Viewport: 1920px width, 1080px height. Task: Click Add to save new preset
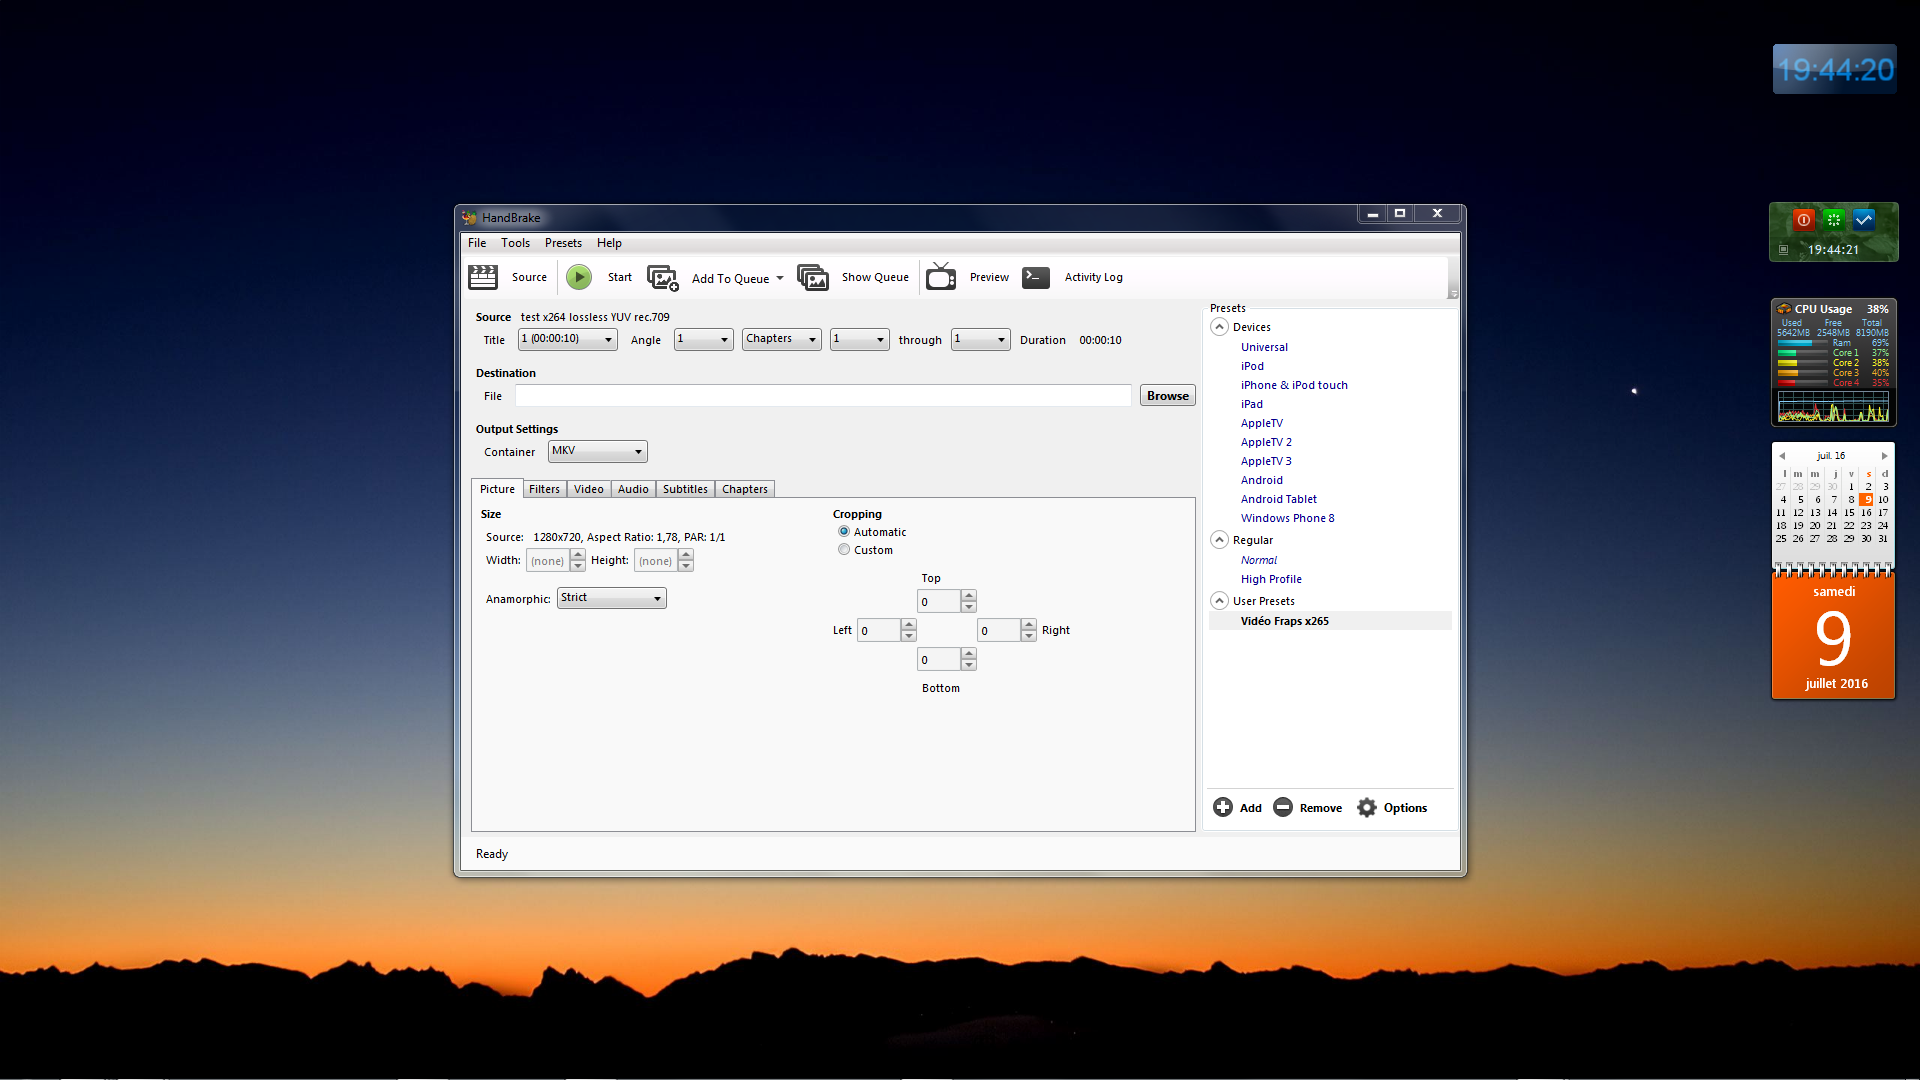[1241, 807]
